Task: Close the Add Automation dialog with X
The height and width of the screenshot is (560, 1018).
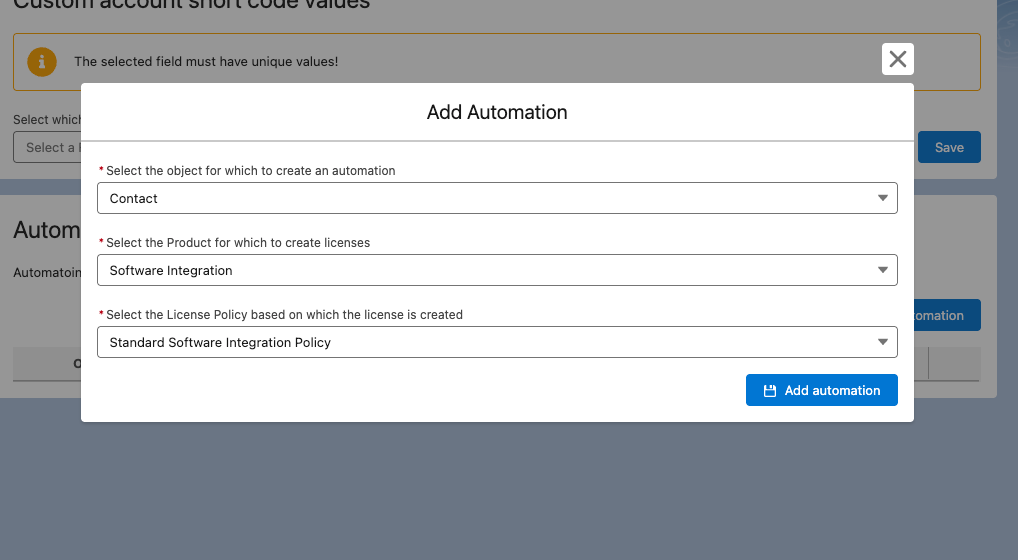Action: pyautogui.click(x=897, y=59)
